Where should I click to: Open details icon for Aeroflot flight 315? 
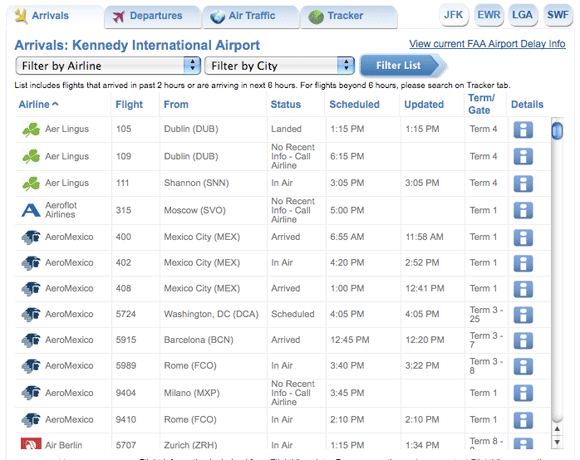523,210
